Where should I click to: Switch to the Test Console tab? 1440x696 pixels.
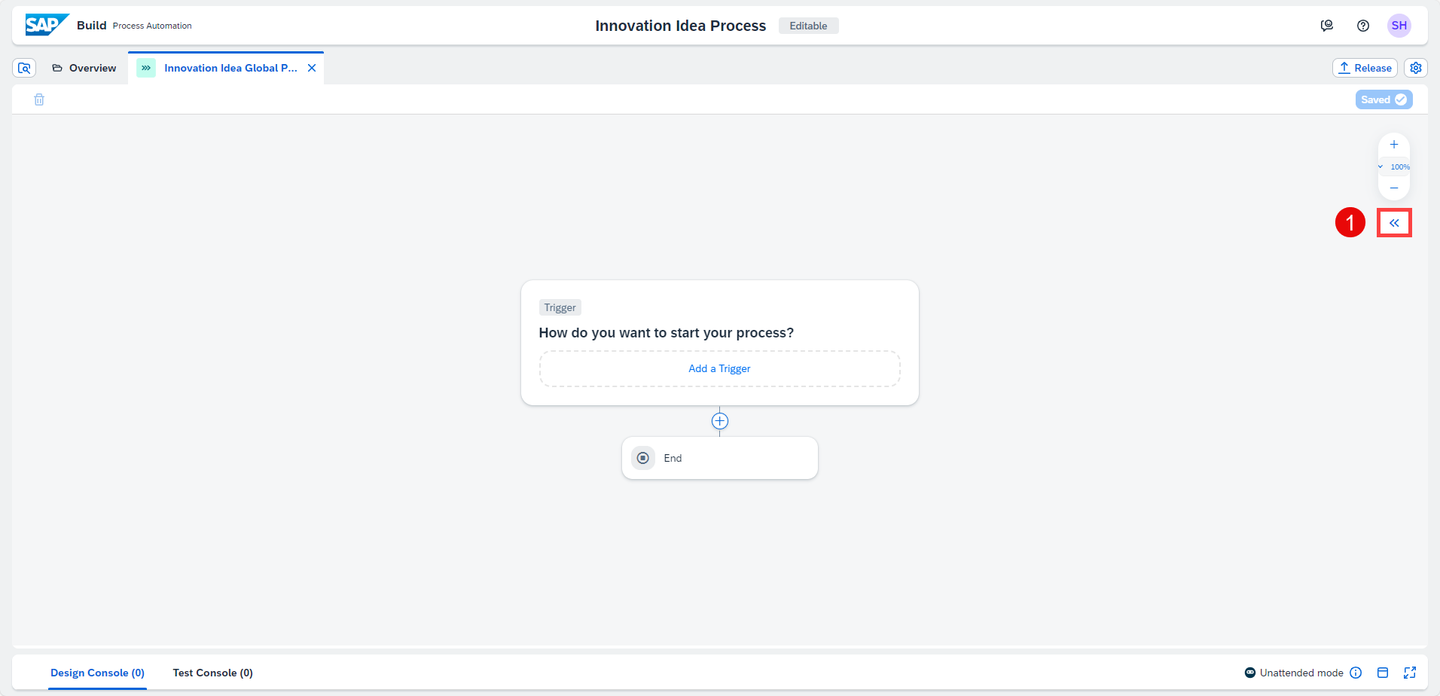213,673
